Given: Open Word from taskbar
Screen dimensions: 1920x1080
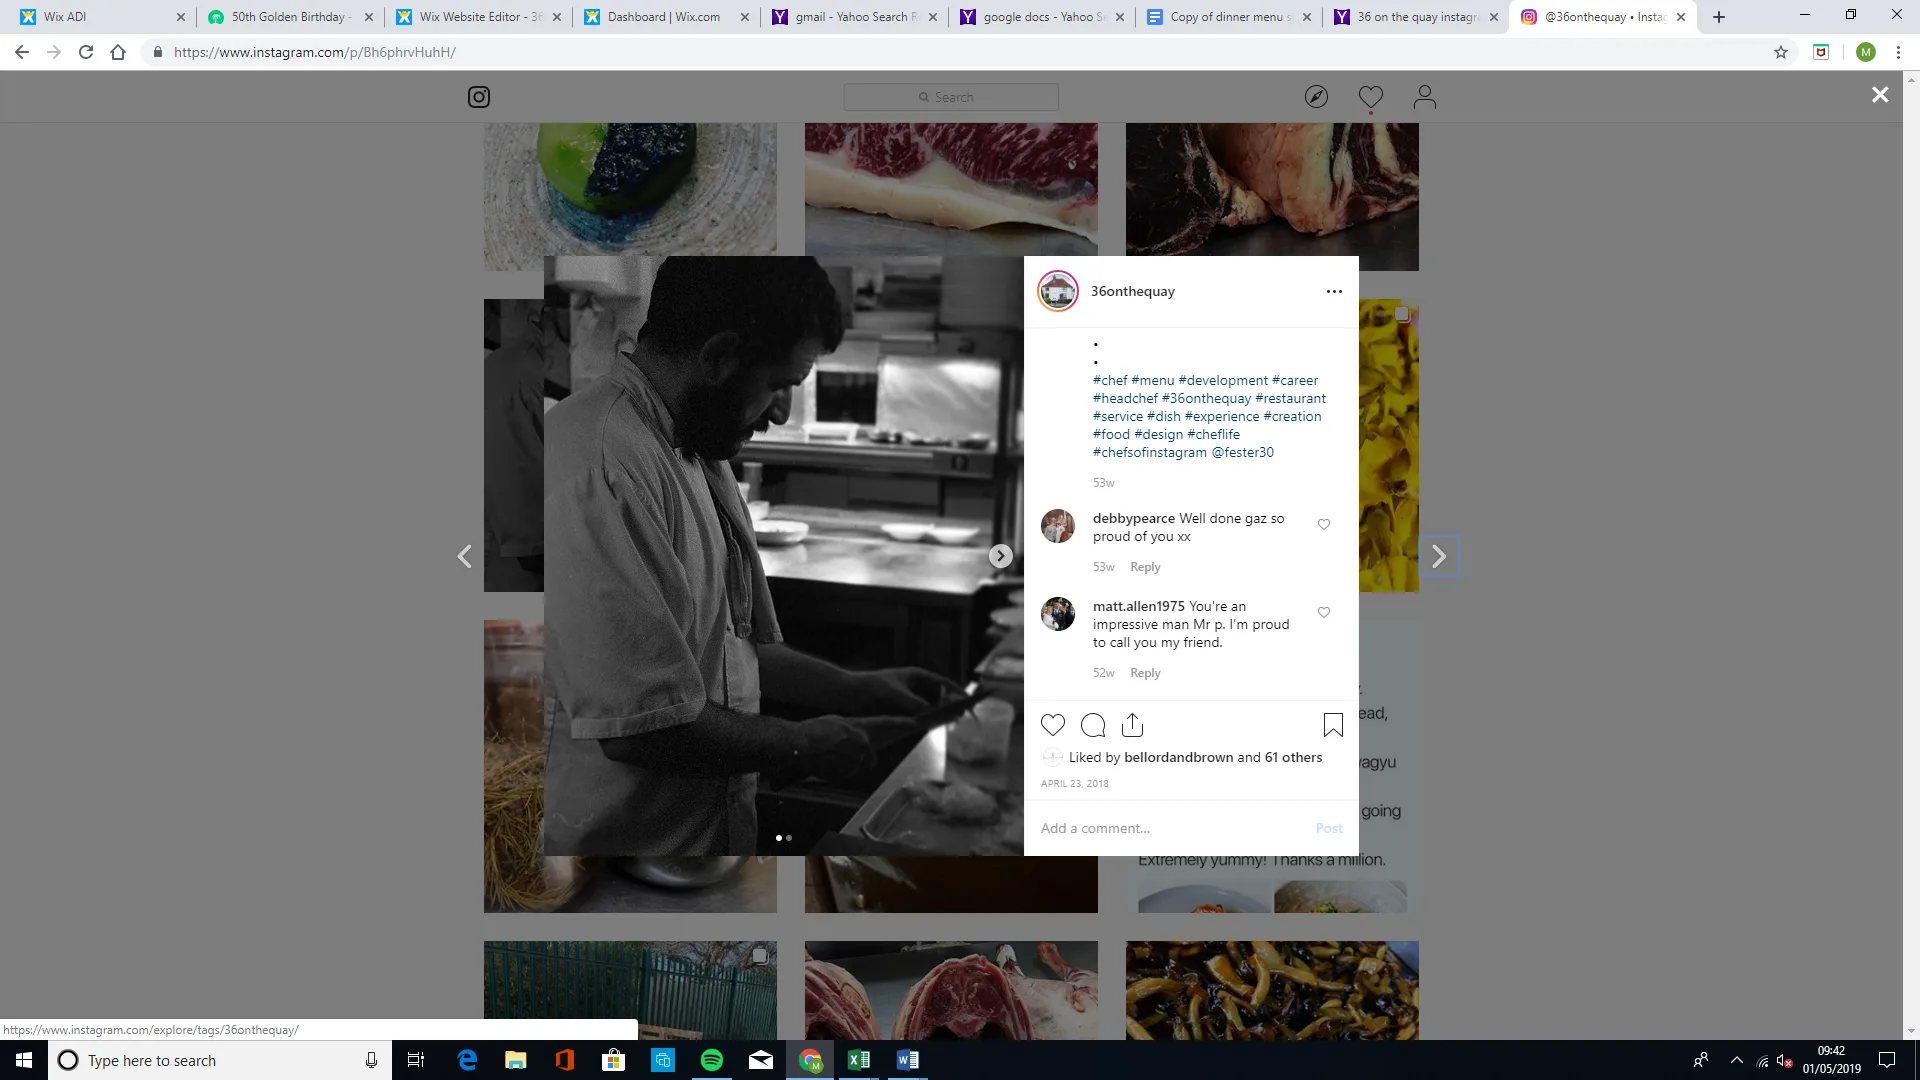Looking at the screenshot, I should point(908,1060).
